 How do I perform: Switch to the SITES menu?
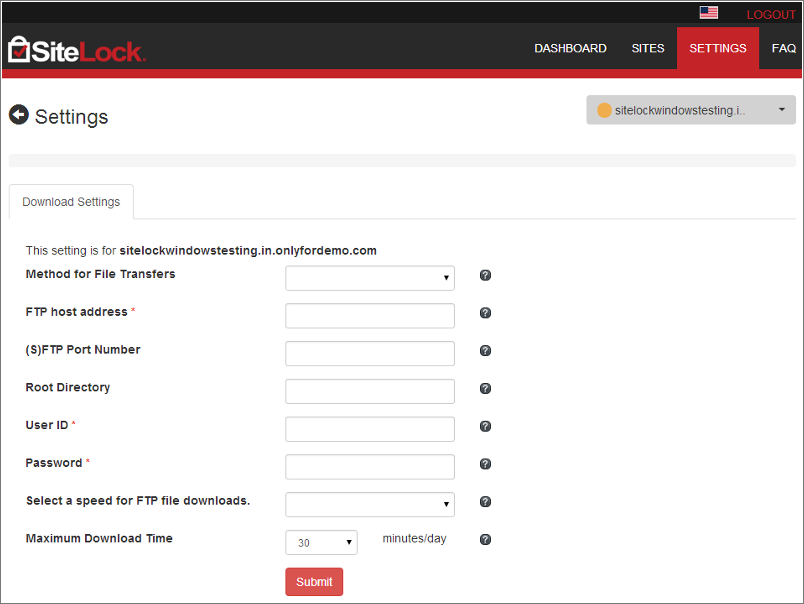point(648,48)
